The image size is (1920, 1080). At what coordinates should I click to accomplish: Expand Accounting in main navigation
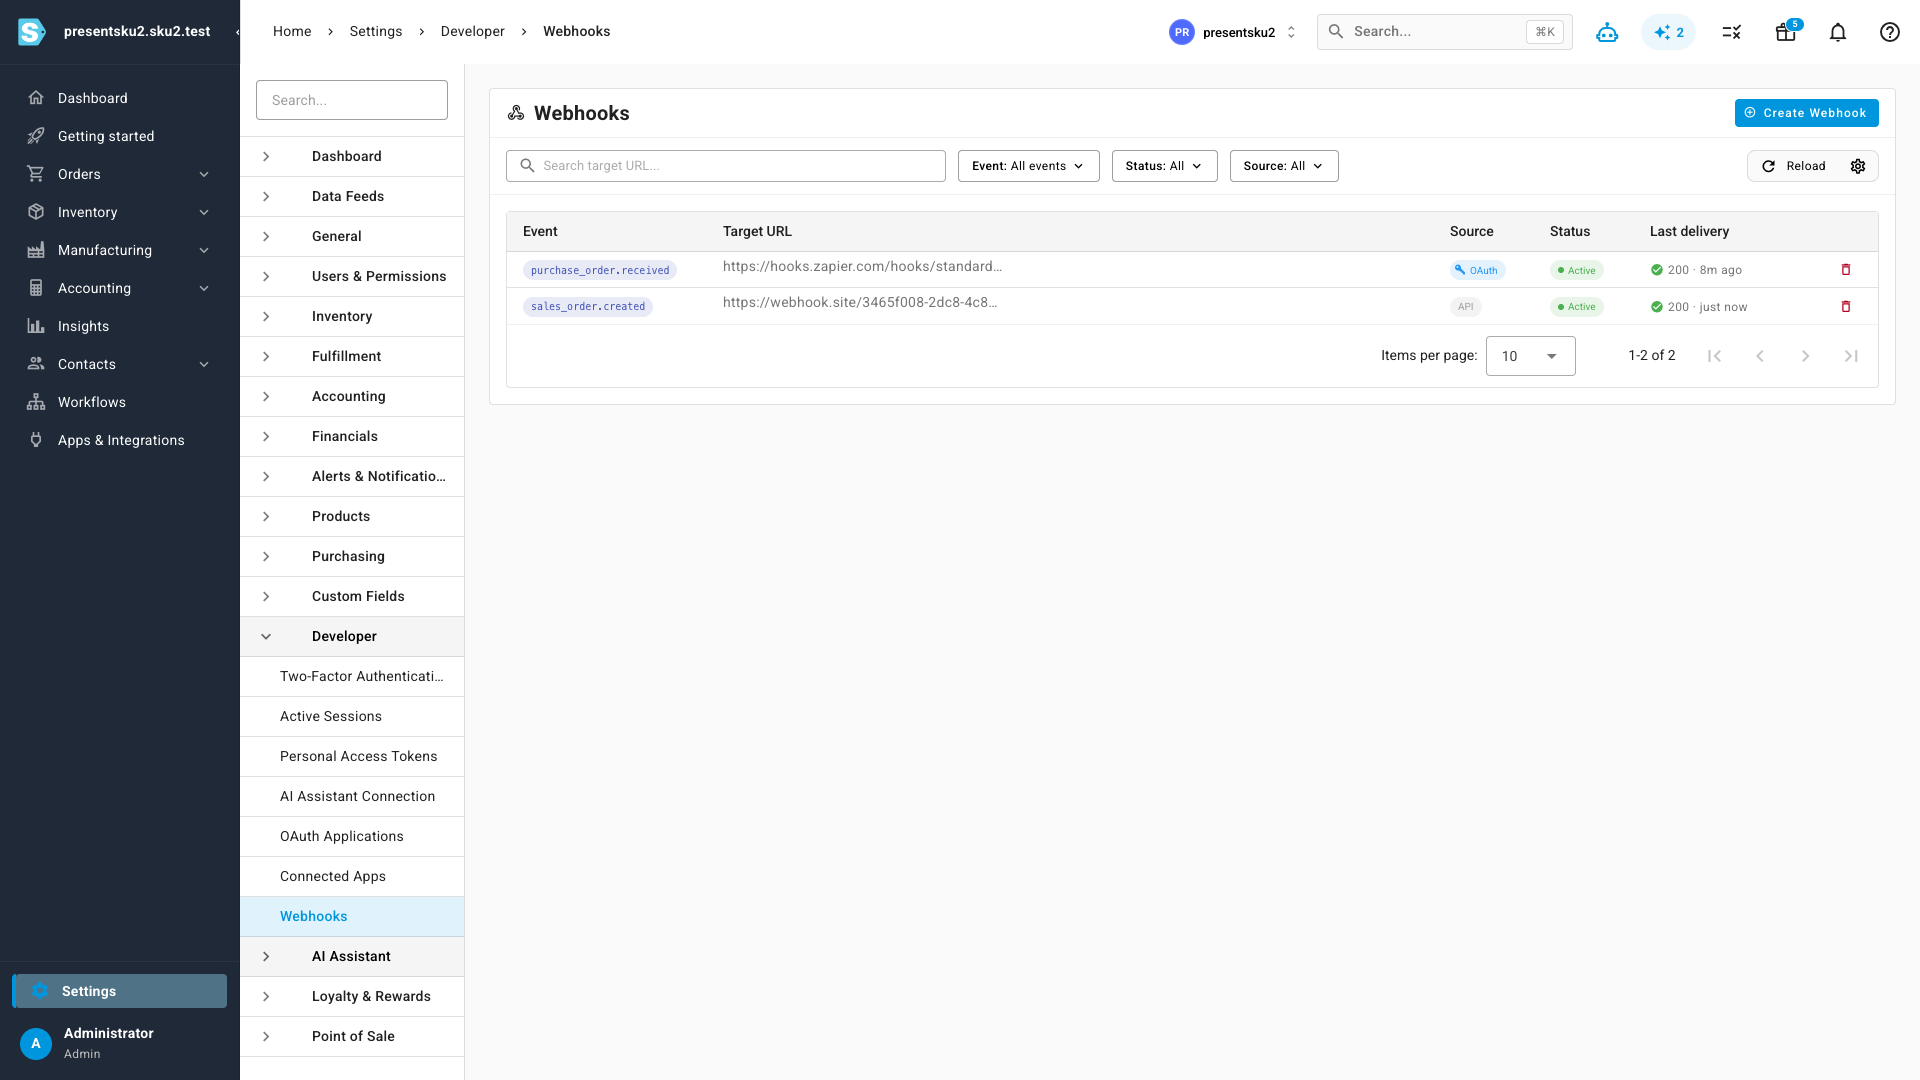120,288
